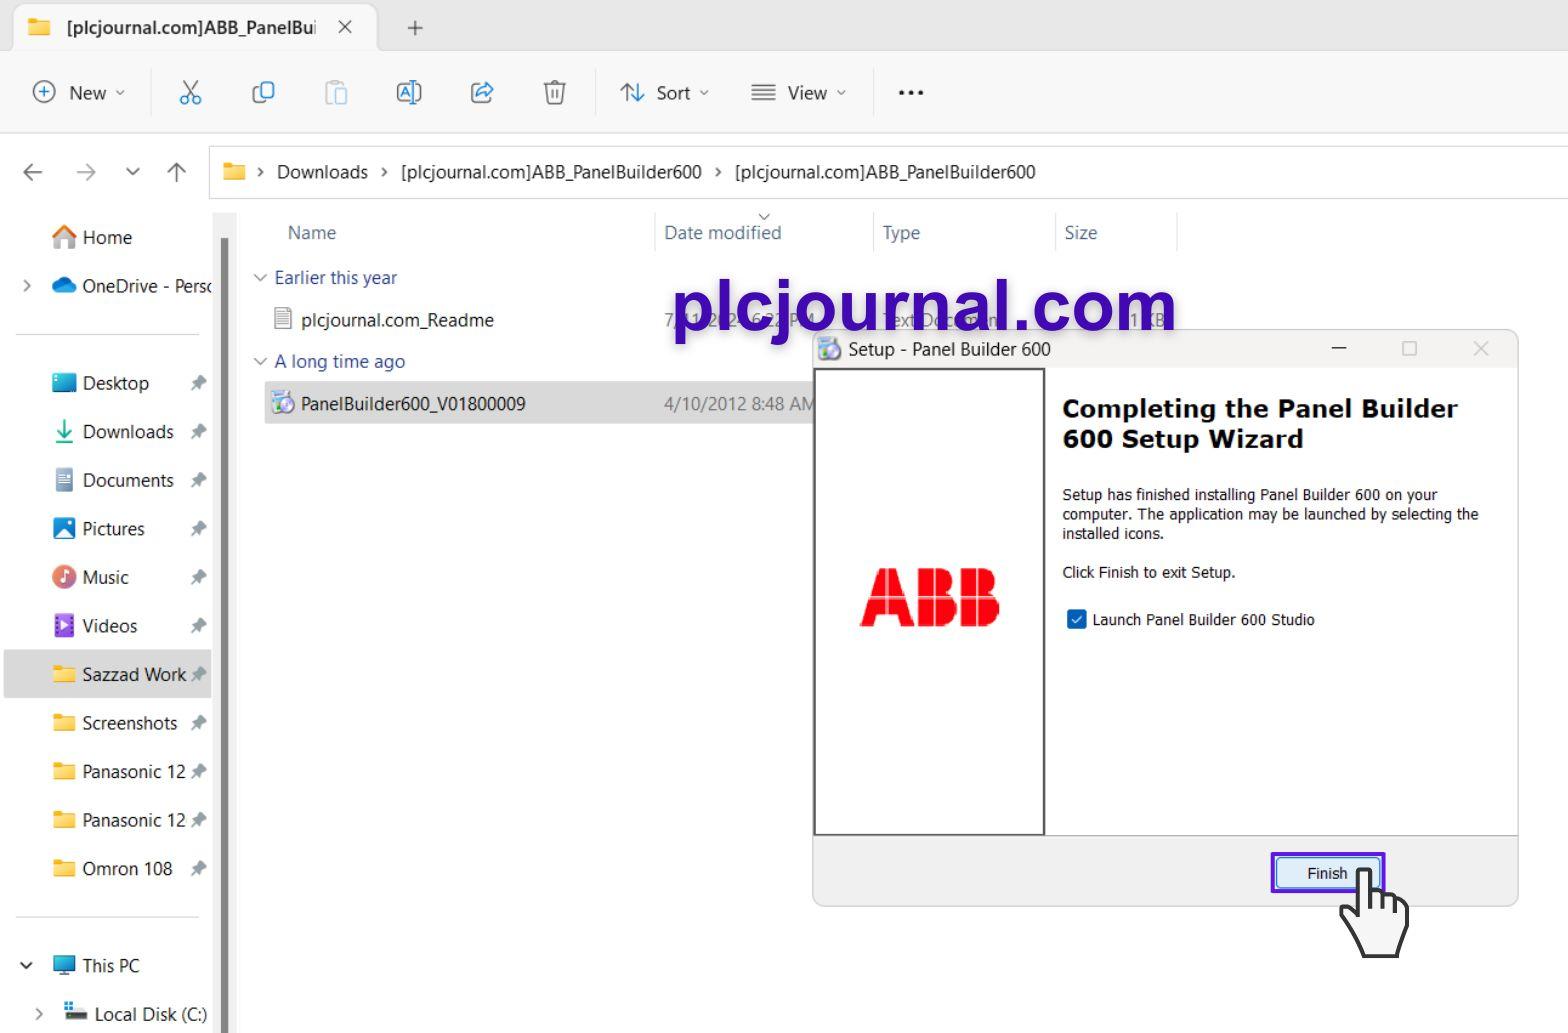Click the breadcrumb folder icon
The image size is (1568, 1033).
pos(234,172)
